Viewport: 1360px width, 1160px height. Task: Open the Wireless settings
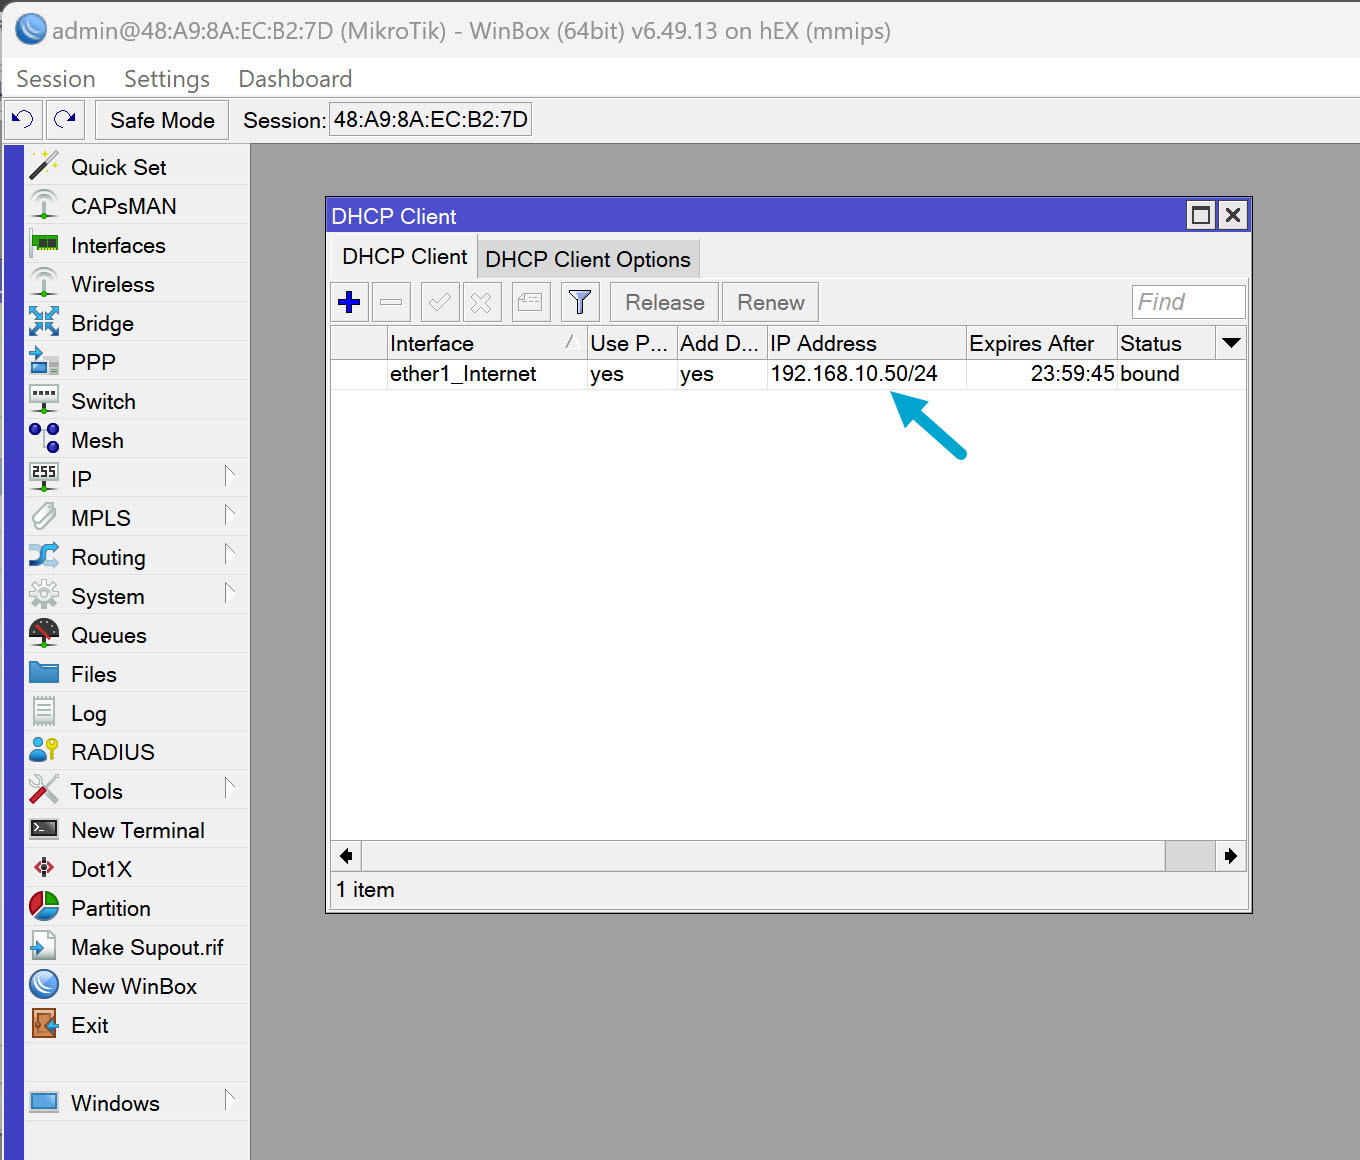[113, 284]
